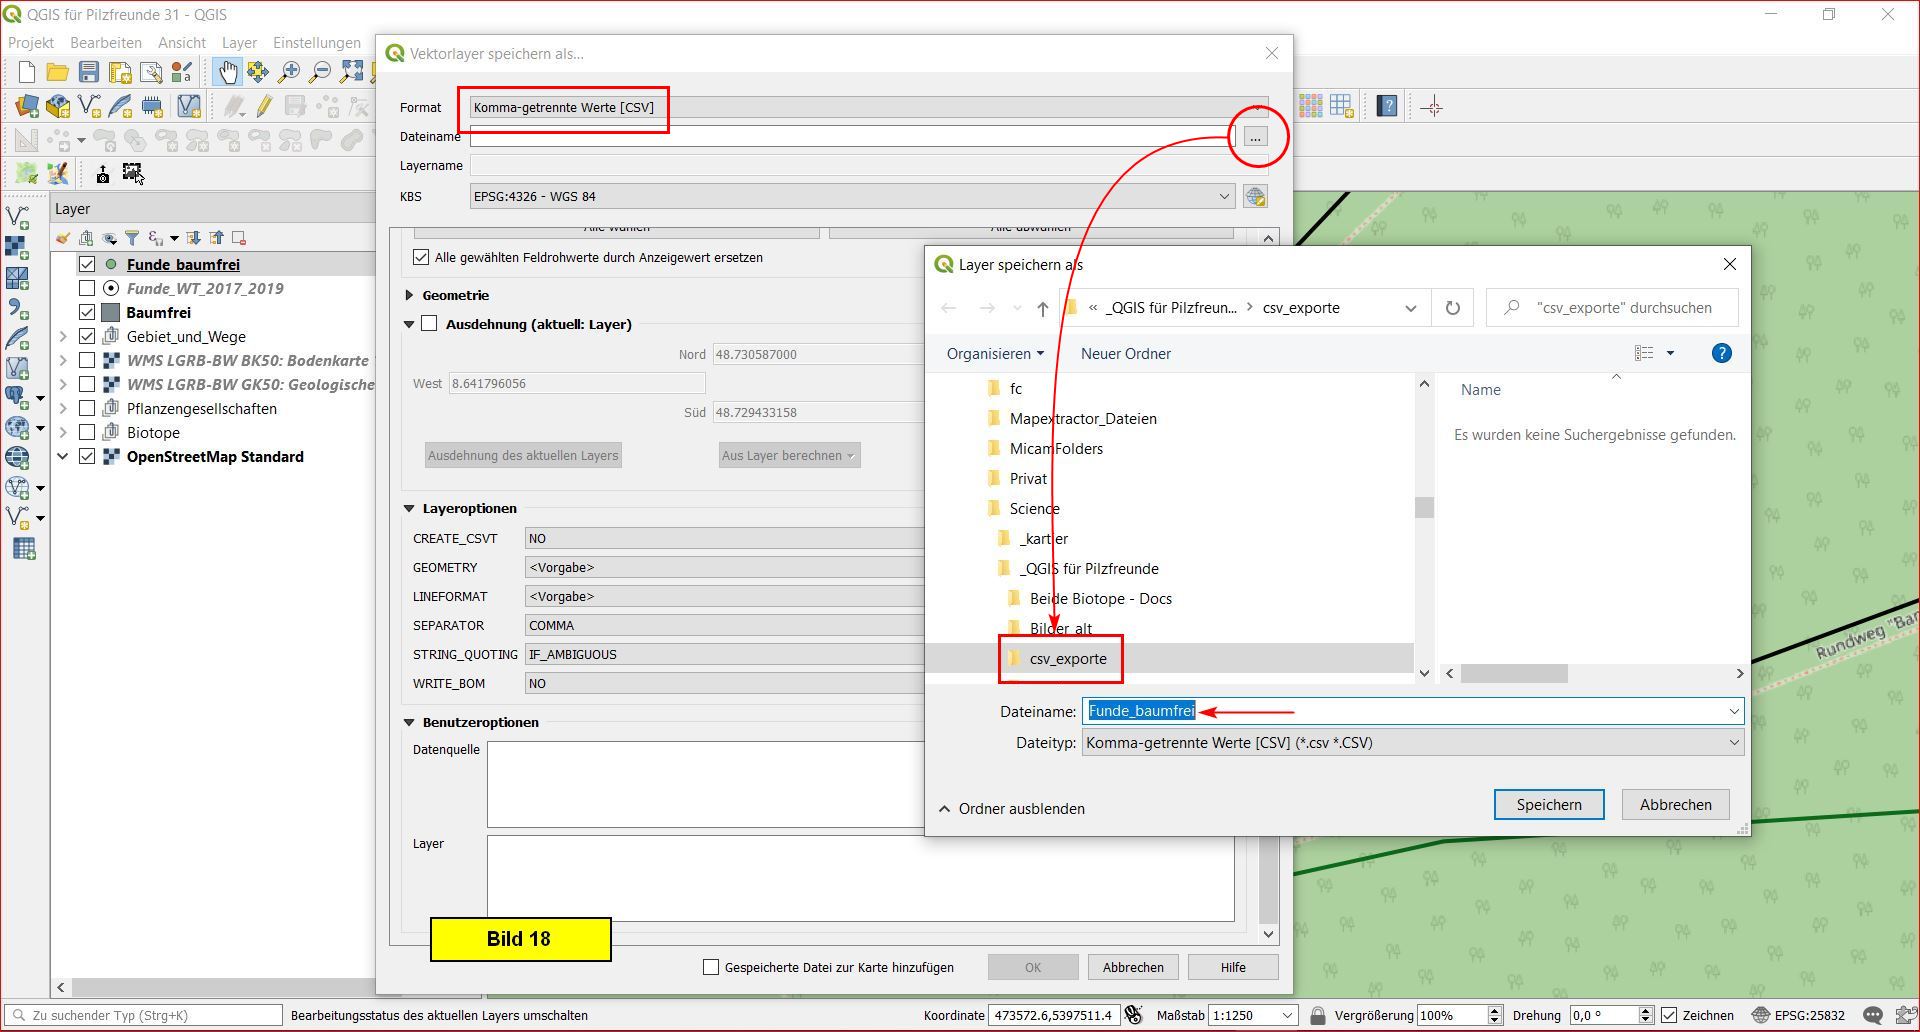The height and width of the screenshot is (1032, 1920).
Task: Enable the Ausdehnung (aktuell: Layer) checkbox
Action: 430,324
